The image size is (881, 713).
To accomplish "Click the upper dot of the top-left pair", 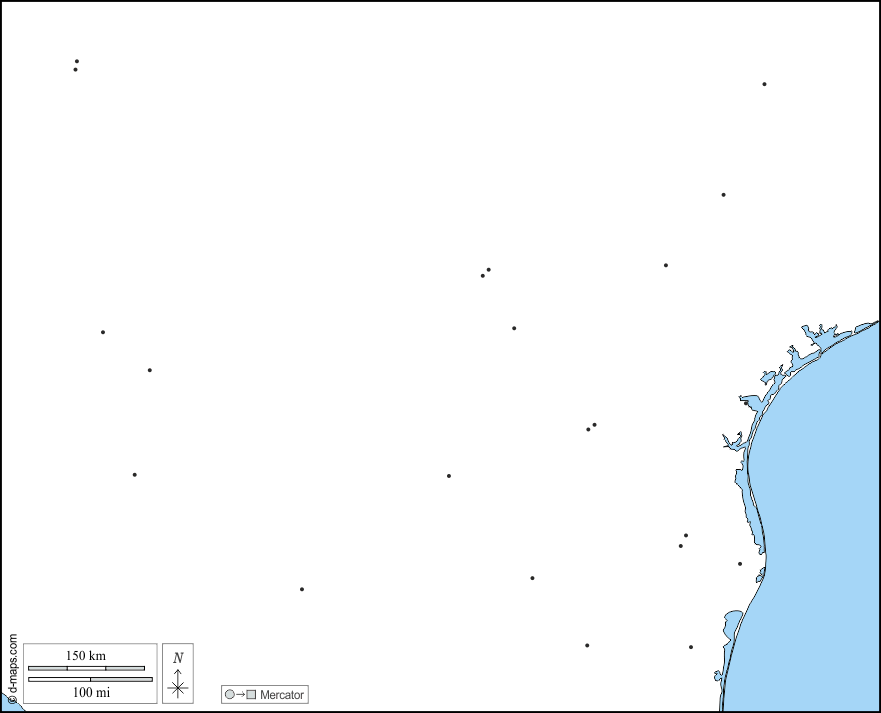I will [x=77, y=61].
